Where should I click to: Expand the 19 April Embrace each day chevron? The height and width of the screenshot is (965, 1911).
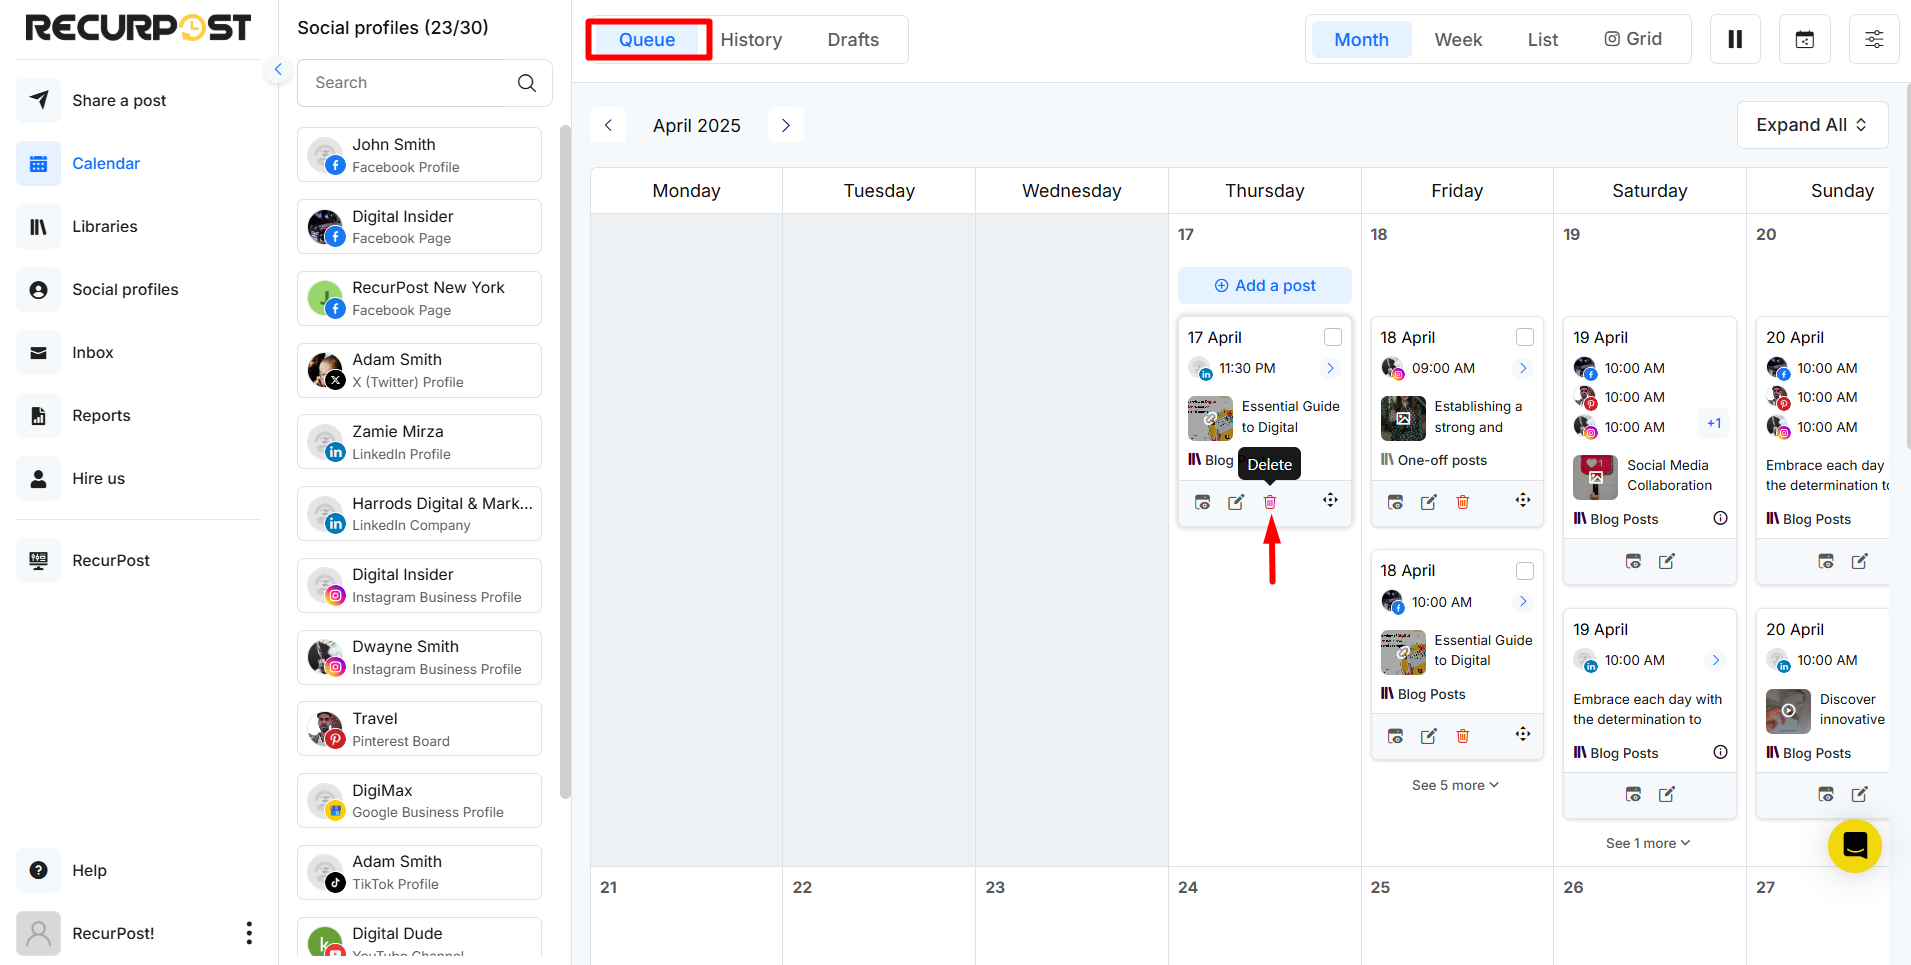[x=1716, y=660]
